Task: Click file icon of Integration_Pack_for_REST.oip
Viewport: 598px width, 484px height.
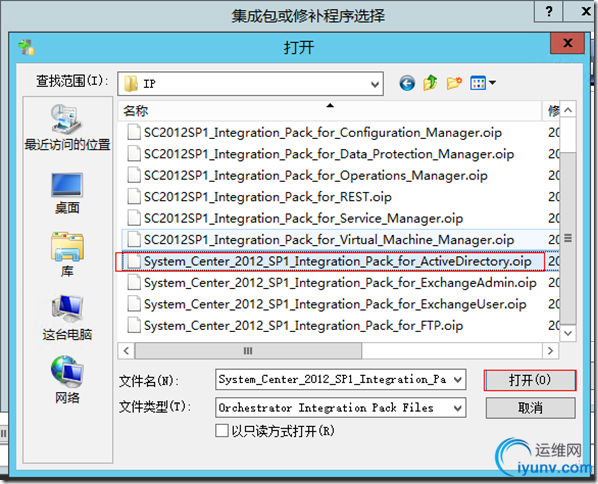Action: (x=133, y=197)
